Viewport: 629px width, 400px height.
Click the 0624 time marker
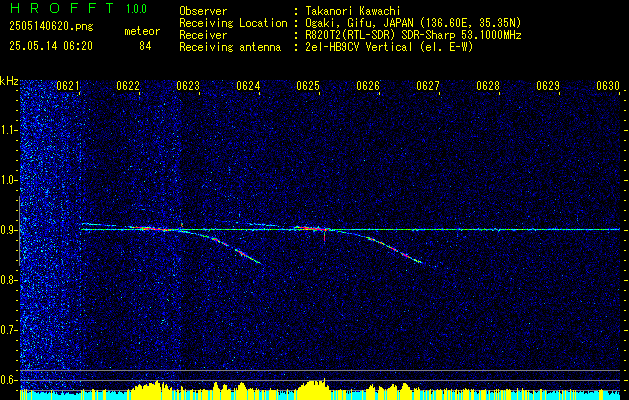248,85
